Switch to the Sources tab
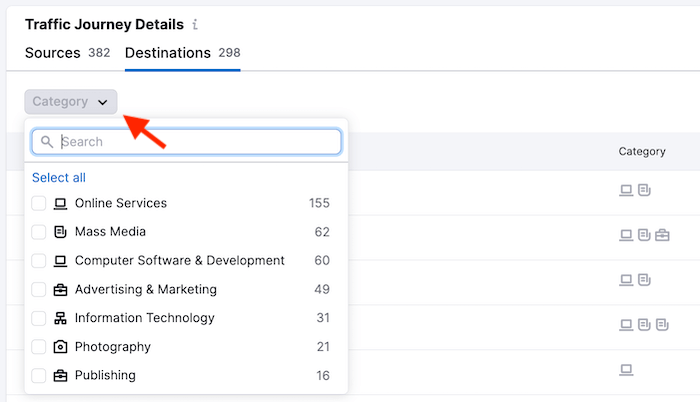The height and width of the screenshot is (402, 700). coord(67,53)
